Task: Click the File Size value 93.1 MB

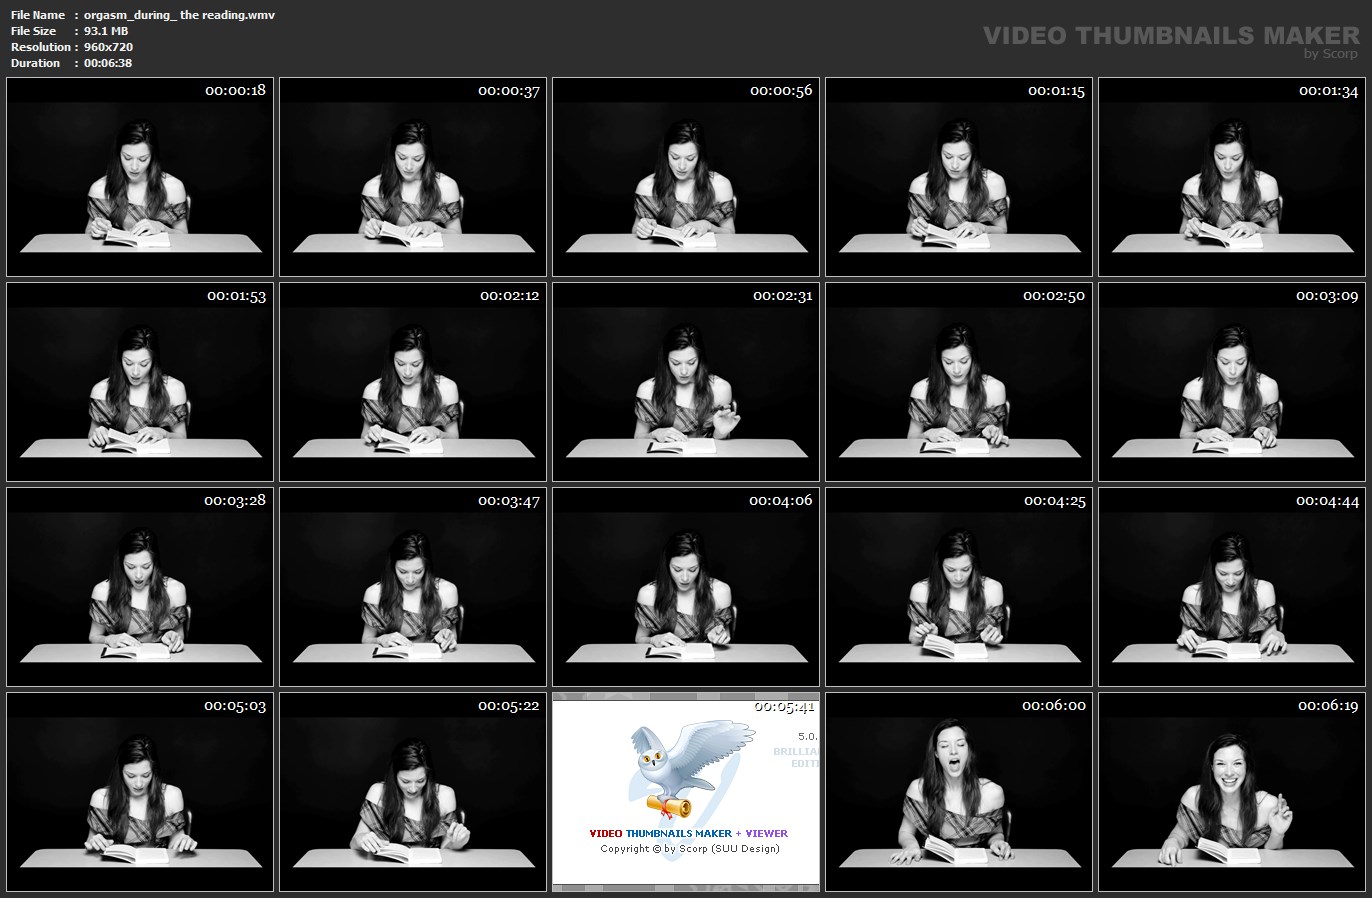Action: 106,31
